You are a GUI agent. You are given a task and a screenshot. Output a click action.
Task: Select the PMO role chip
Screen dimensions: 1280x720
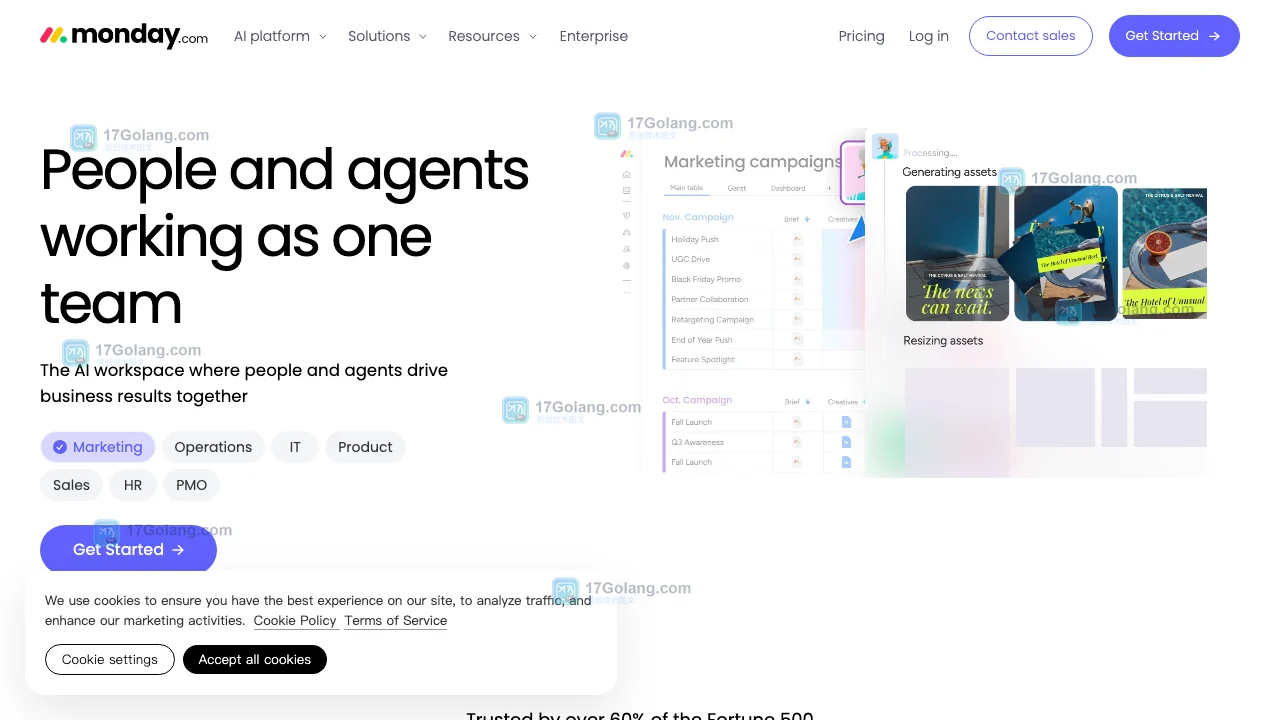[x=192, y=485]
